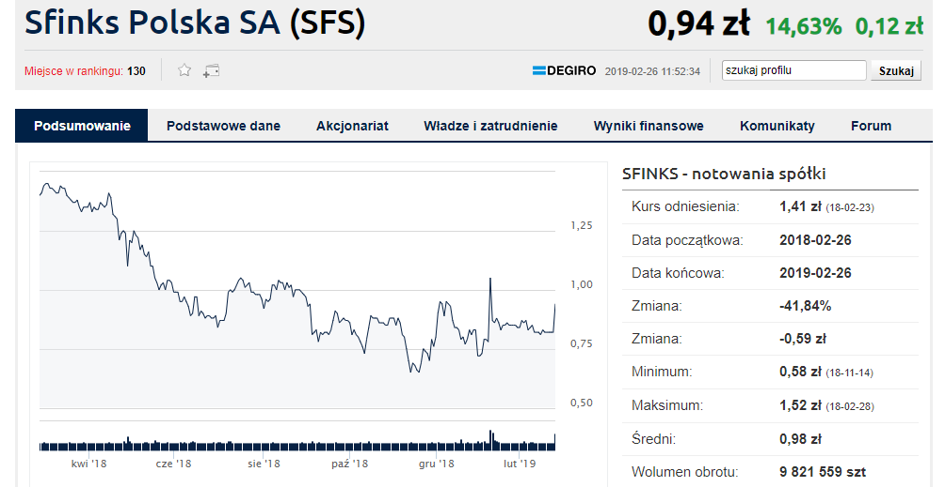Open the Władze i zatrudnienie tab
This screenshot has height=487, width=945.
coord(491,126)
